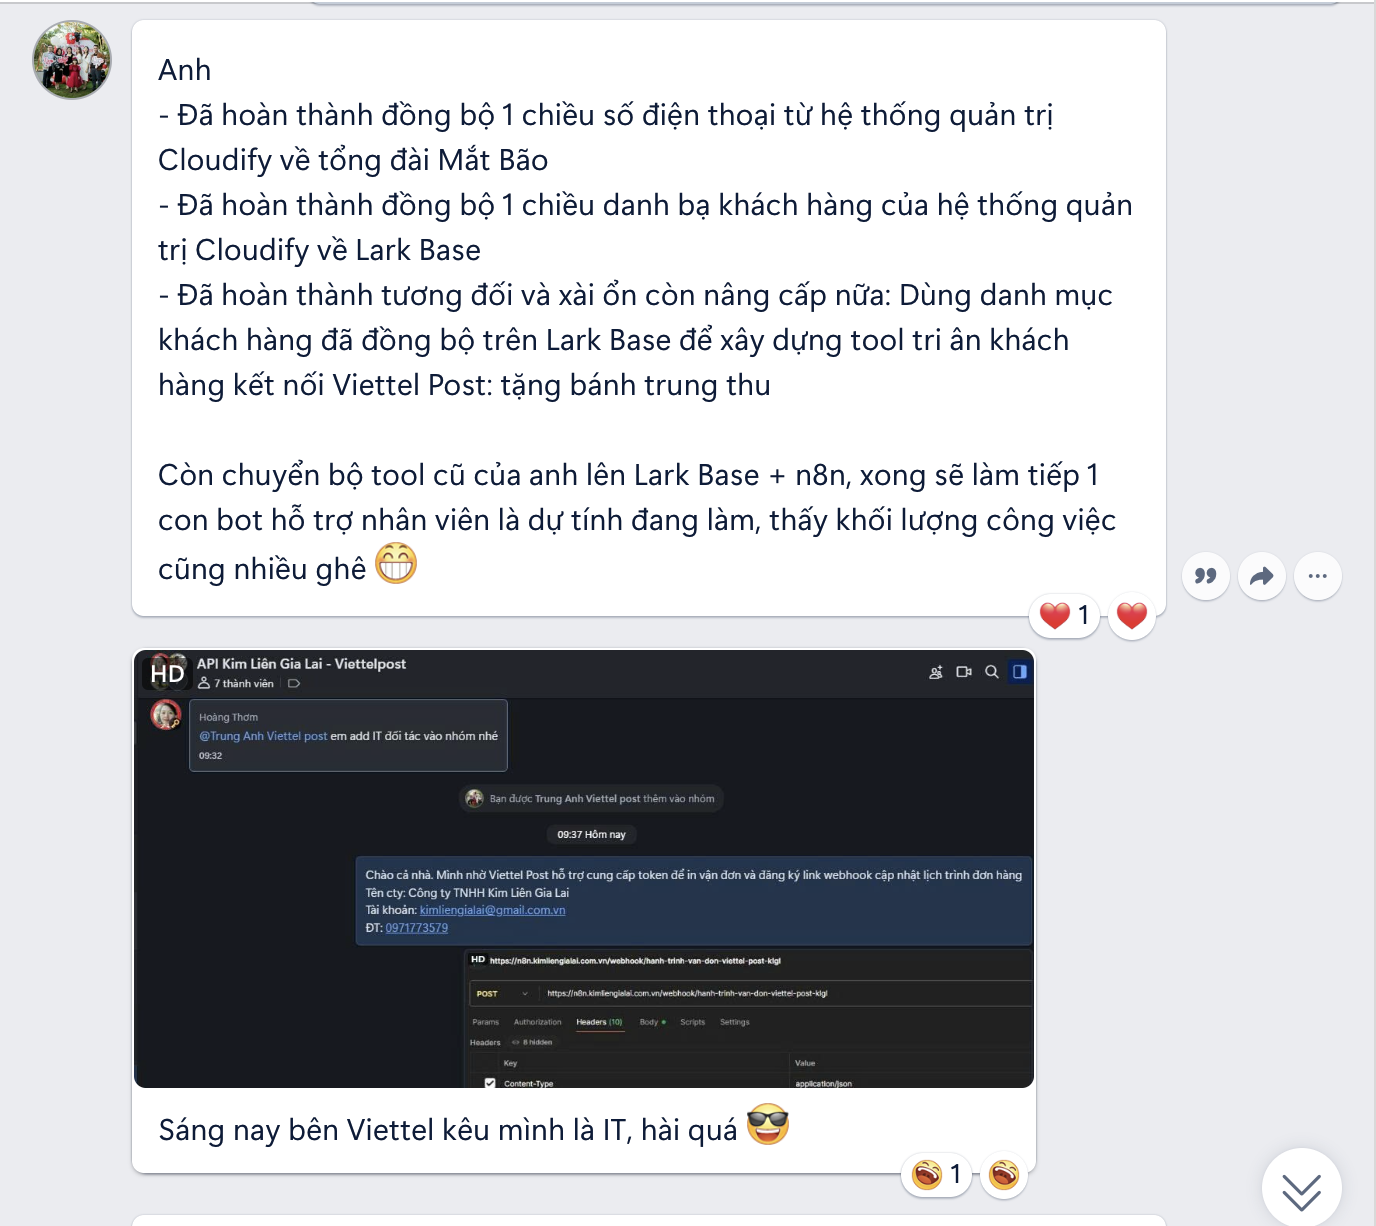Open the kimliengialai@gmail.com.vn email link
1376x1226 pixels.
493,910
